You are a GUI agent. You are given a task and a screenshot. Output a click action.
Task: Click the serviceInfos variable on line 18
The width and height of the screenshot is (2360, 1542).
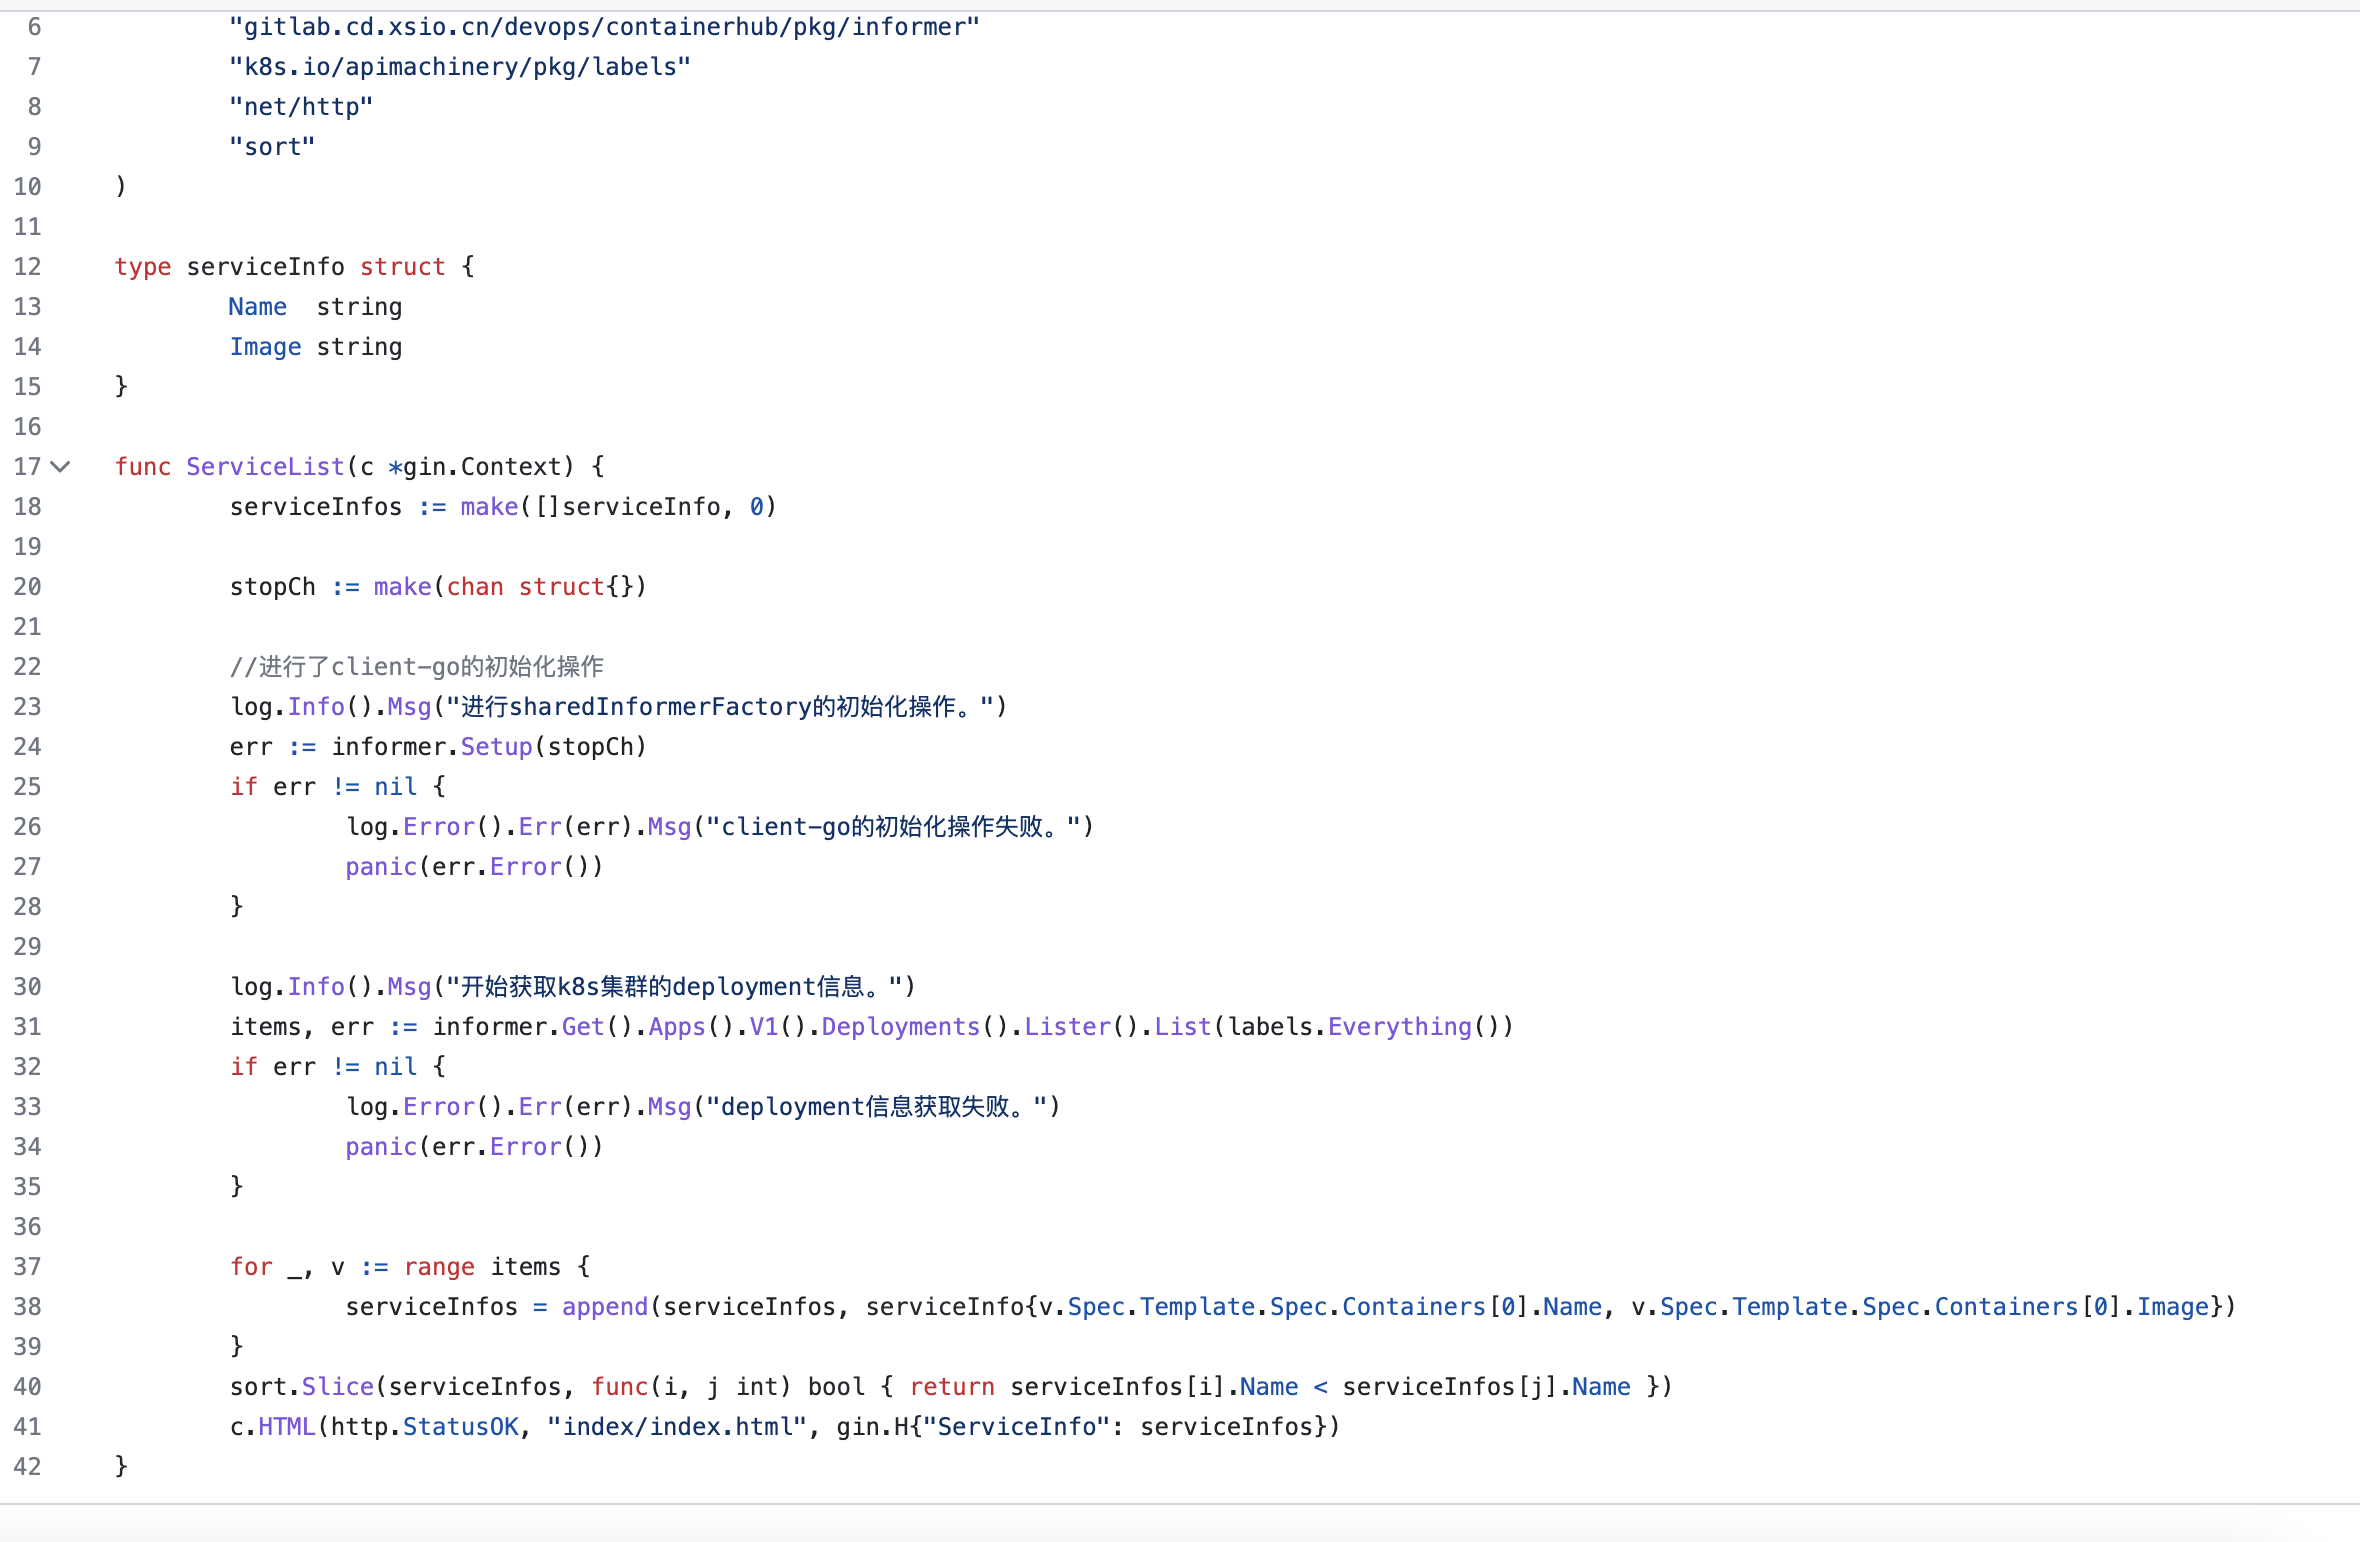point(316,507)
